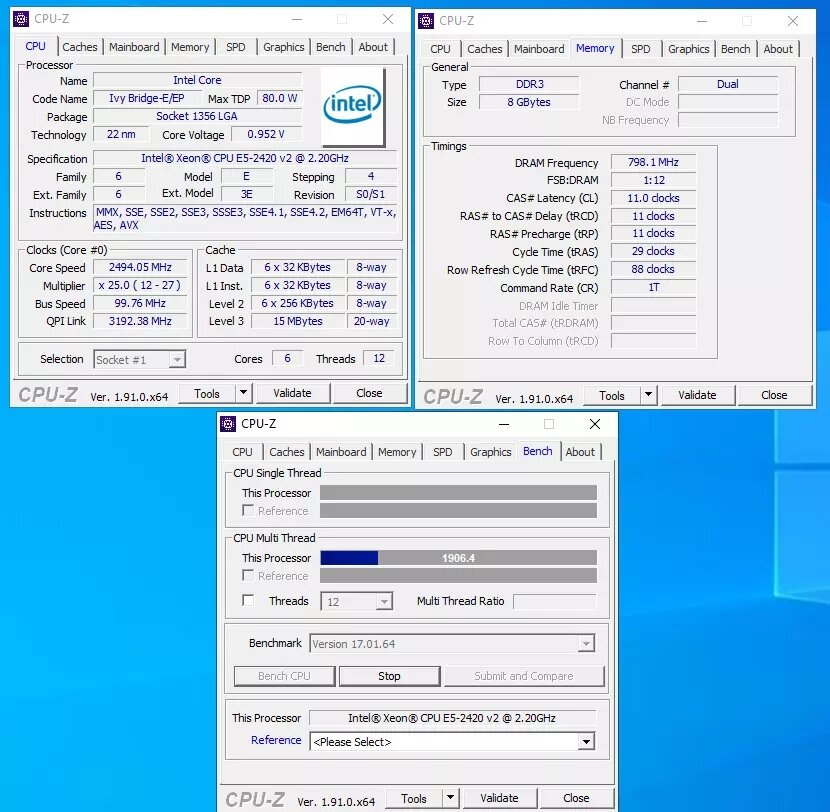830x812 pixels.
Task: Open the Benchmark Version 17.01.64 dropdown
Action: coord(586,644)
